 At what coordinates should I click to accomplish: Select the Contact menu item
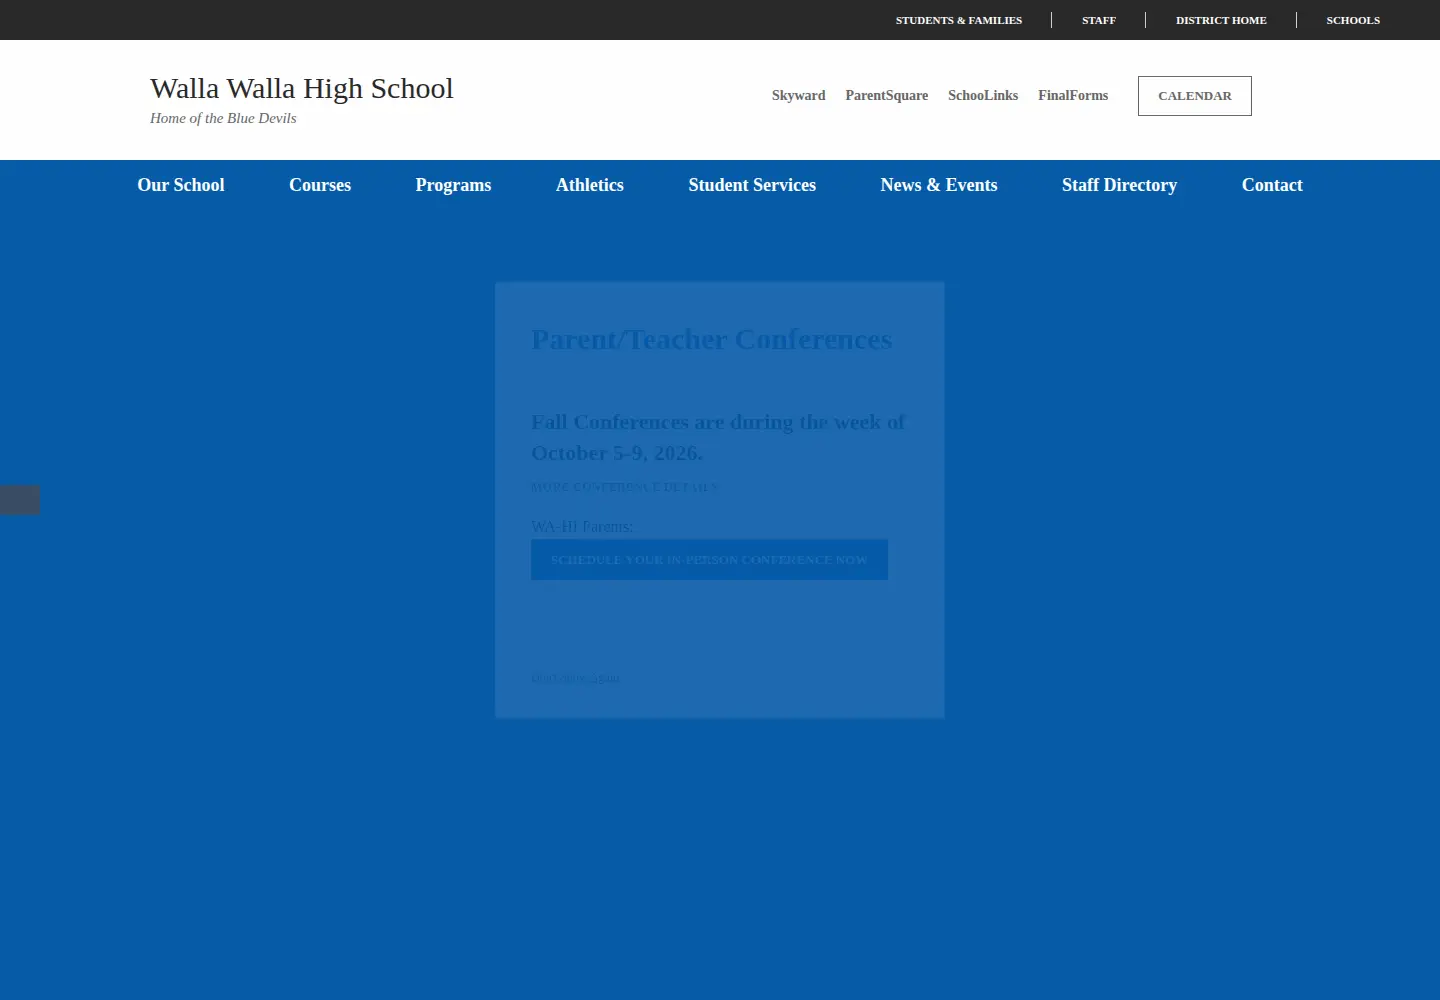[x=1272, y=185]
